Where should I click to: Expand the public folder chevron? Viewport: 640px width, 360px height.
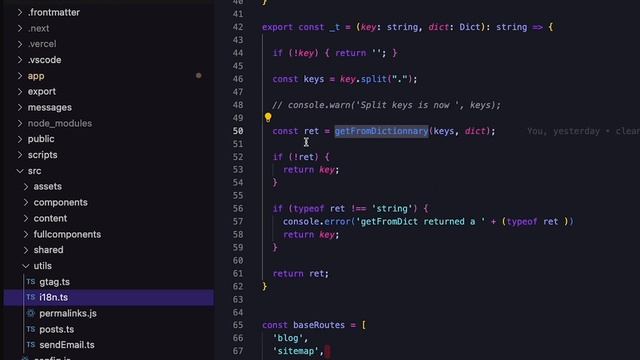pyautogui.click(x=20, y=139)
